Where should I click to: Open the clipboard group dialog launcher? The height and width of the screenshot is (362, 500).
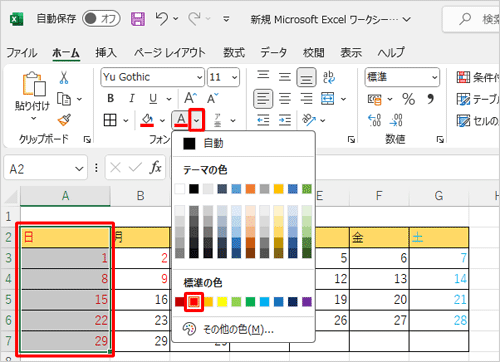click(x=87, y=140)
